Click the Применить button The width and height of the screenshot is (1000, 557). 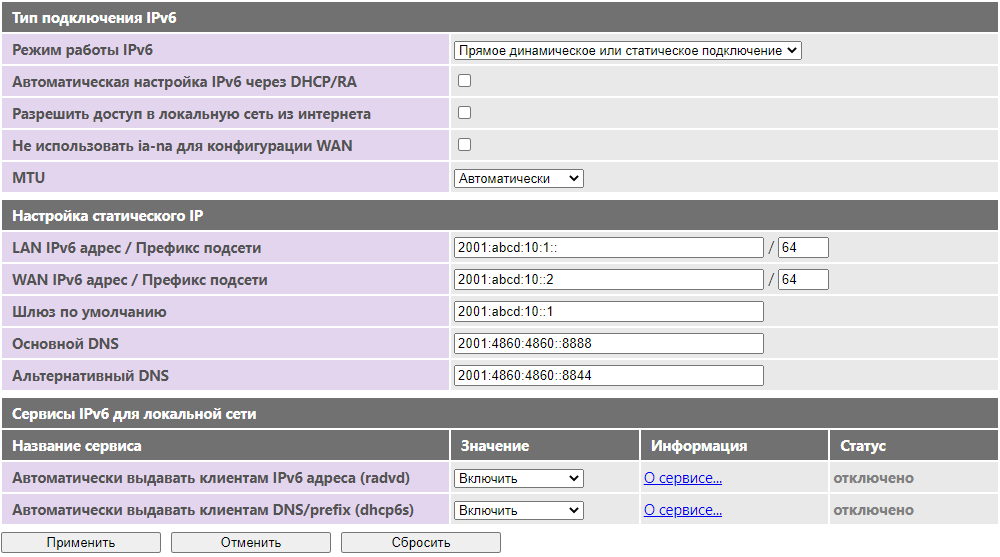pyautogui.click(x=81, y=542)
